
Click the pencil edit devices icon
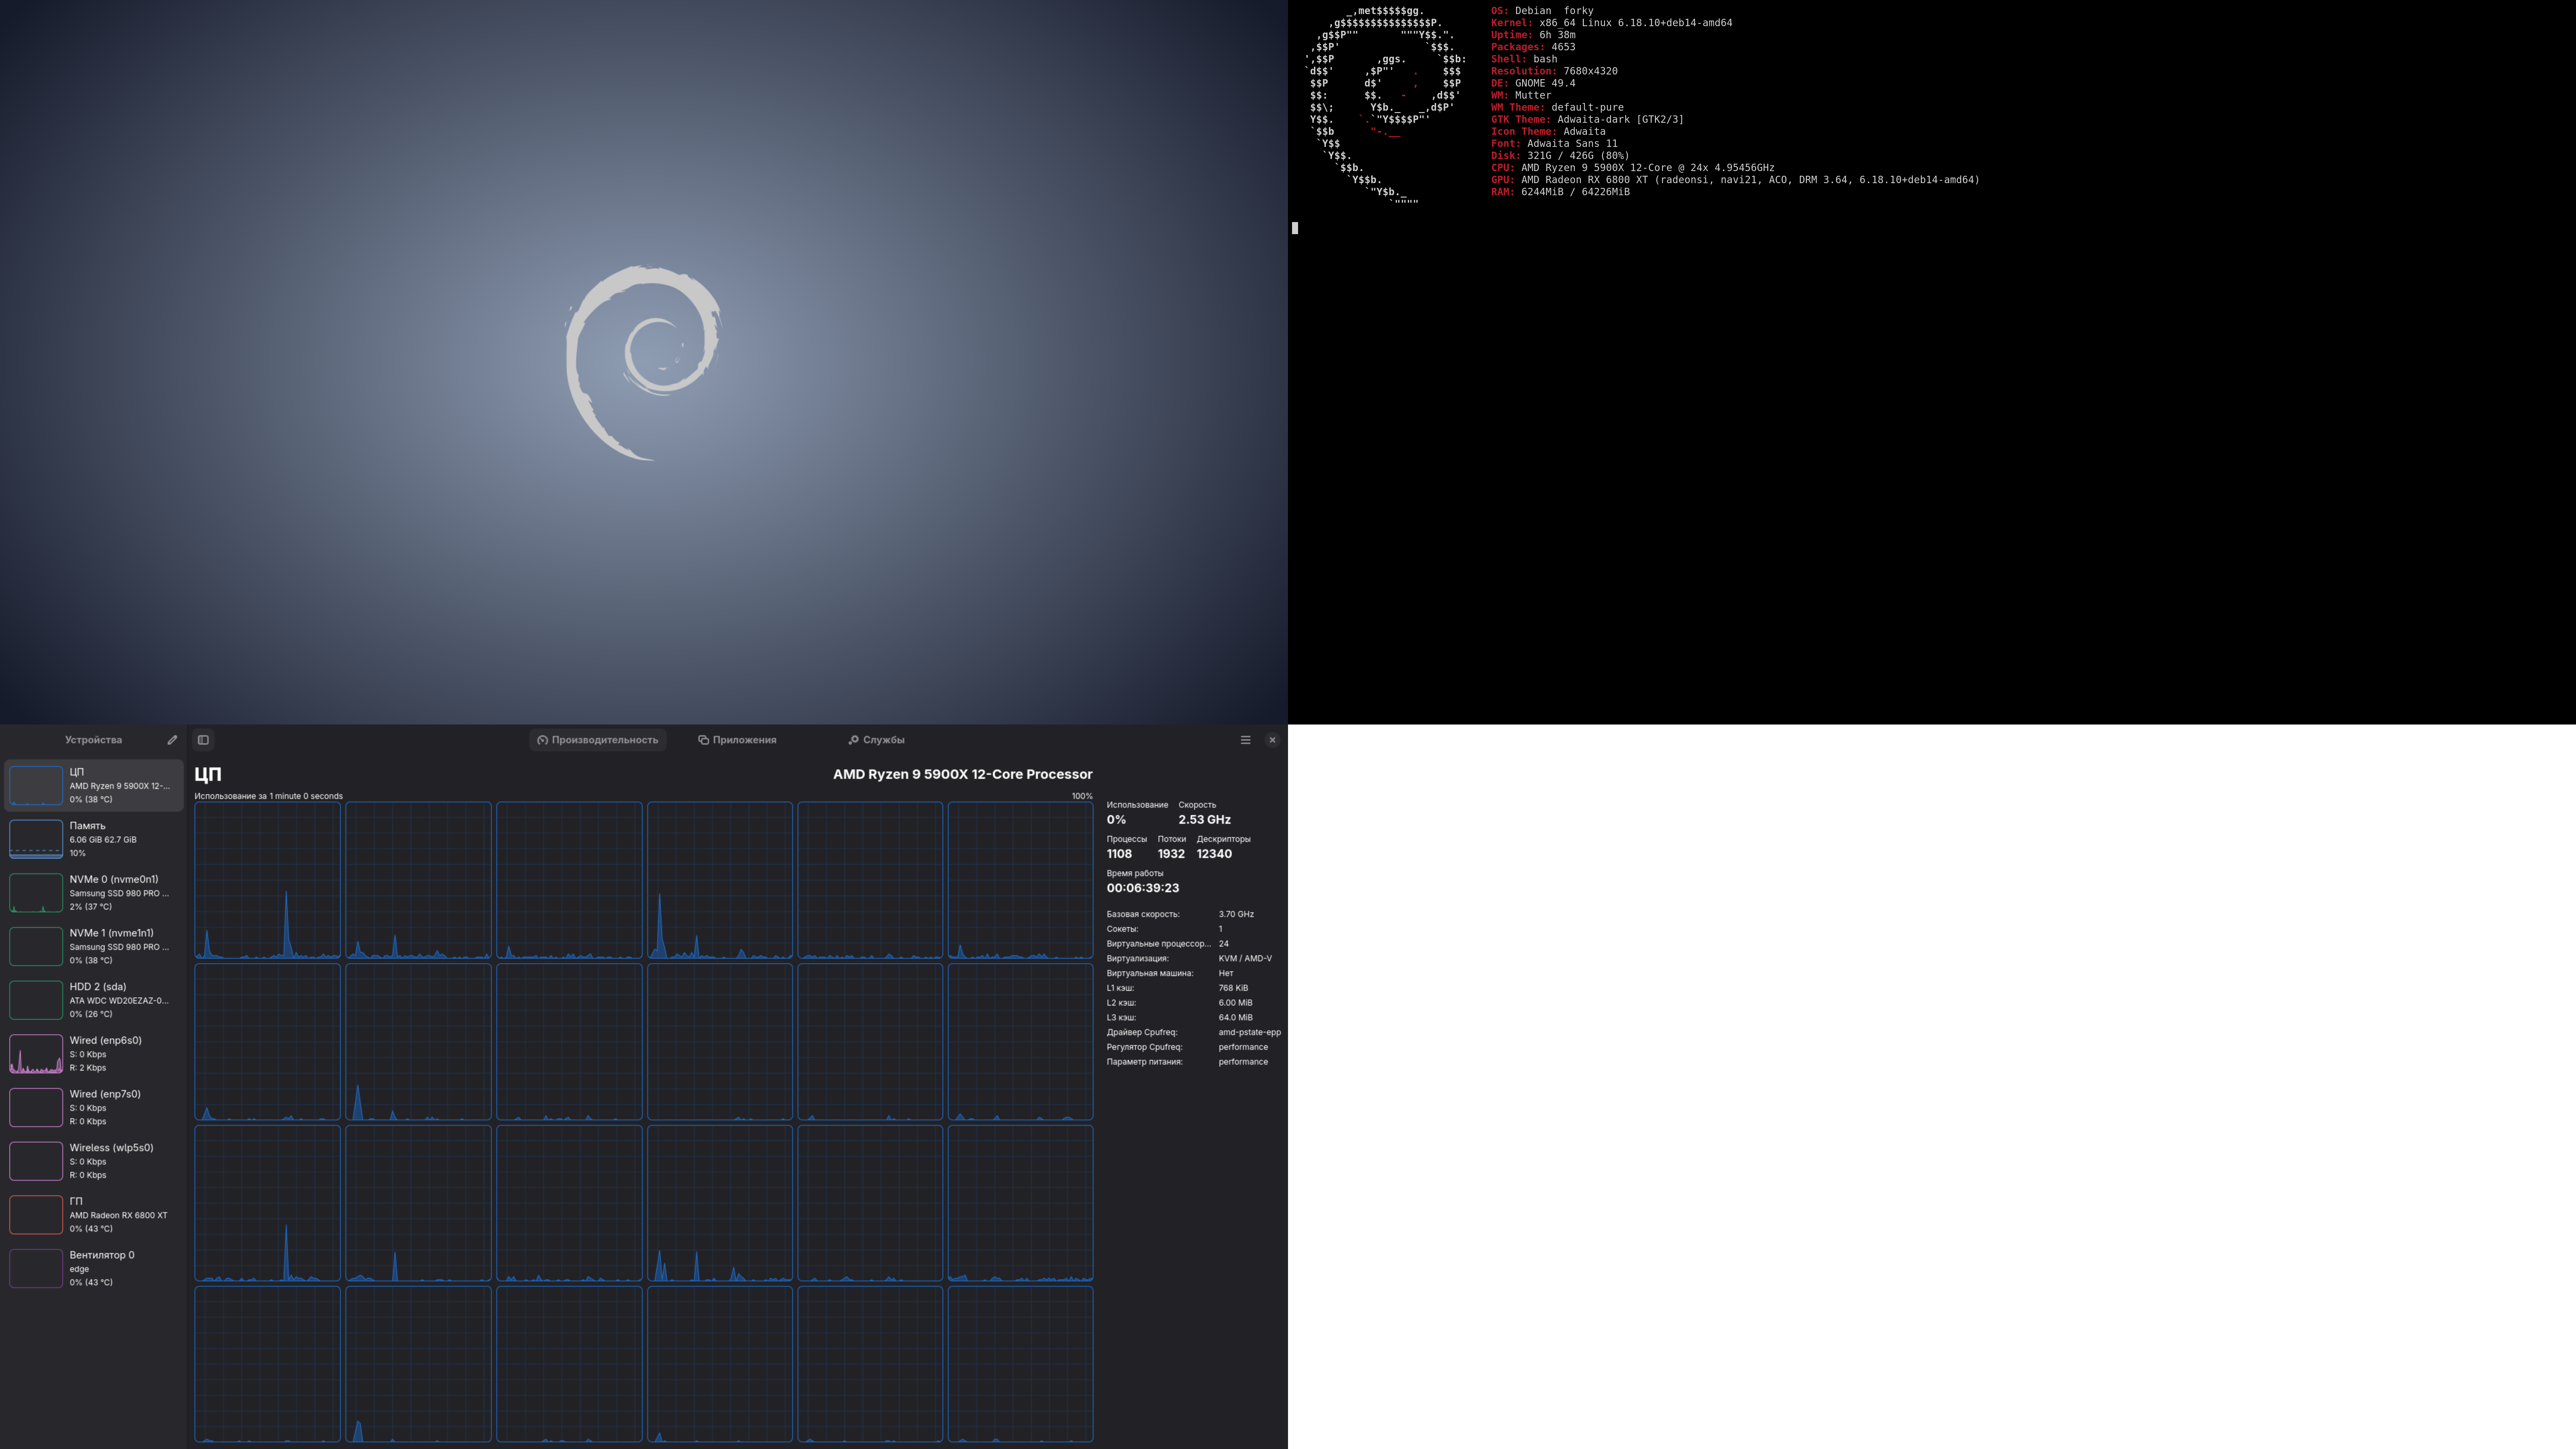[172, 740]
